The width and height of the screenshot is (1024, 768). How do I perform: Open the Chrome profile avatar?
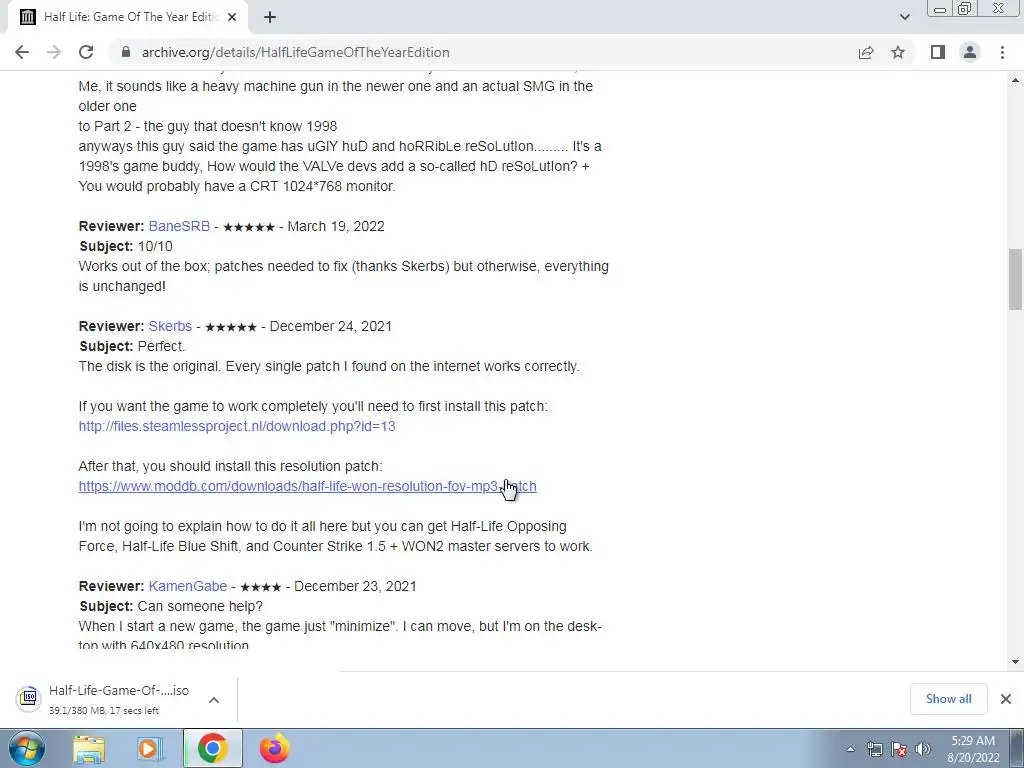coord(970,52)
